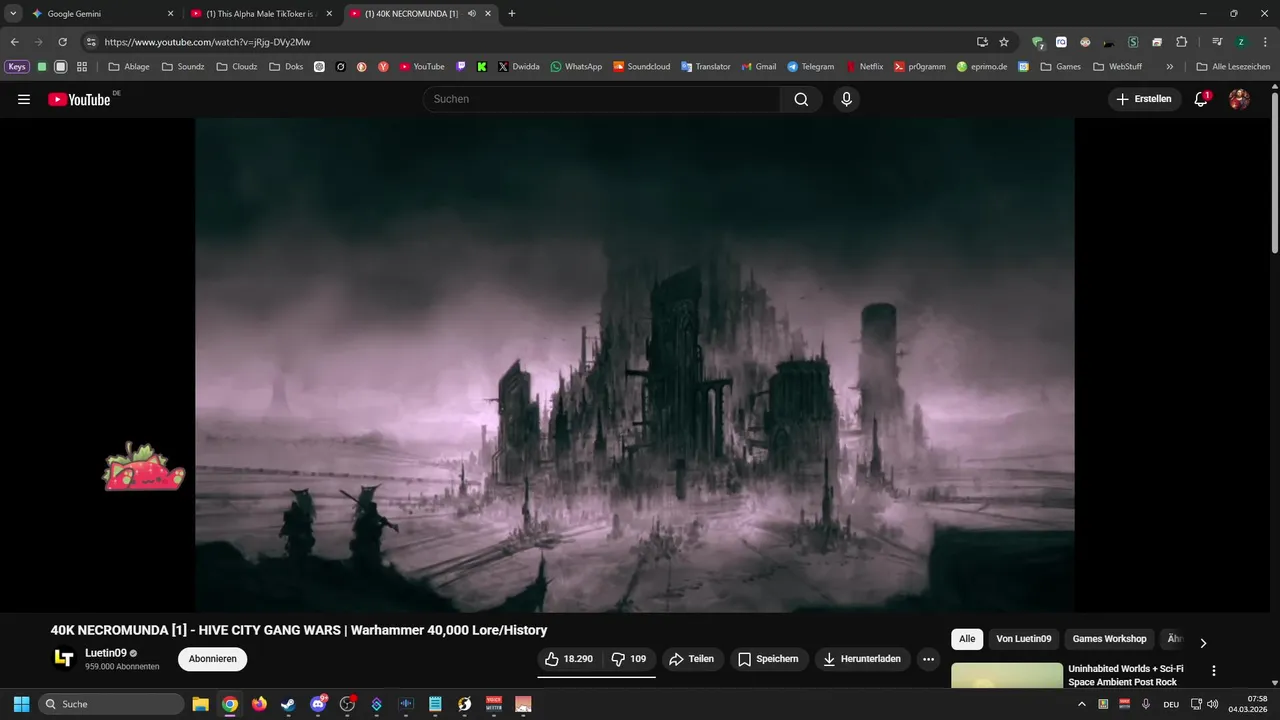Download video with Herunterladen
The height and width of the screenshot is (720, 1280).
click(x=863, y=659)
